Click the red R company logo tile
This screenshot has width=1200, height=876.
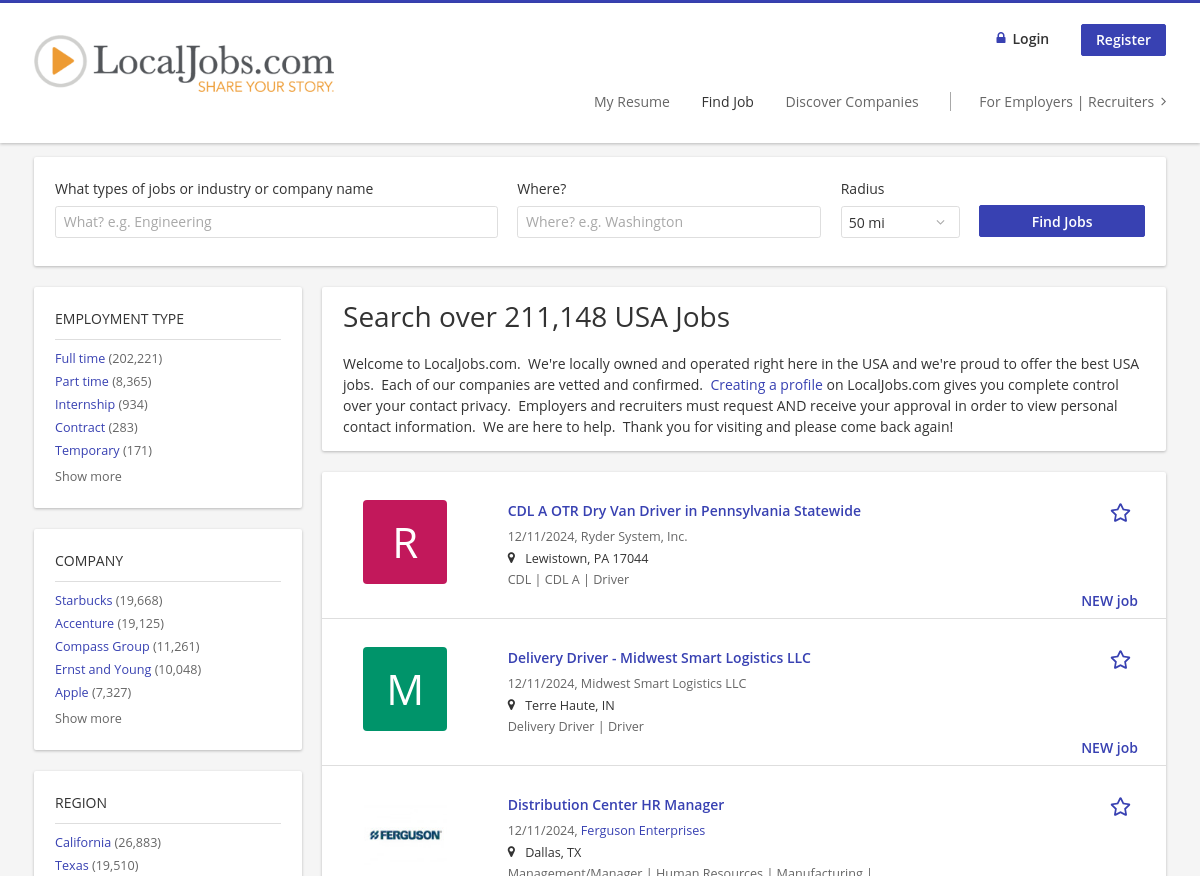405,542
